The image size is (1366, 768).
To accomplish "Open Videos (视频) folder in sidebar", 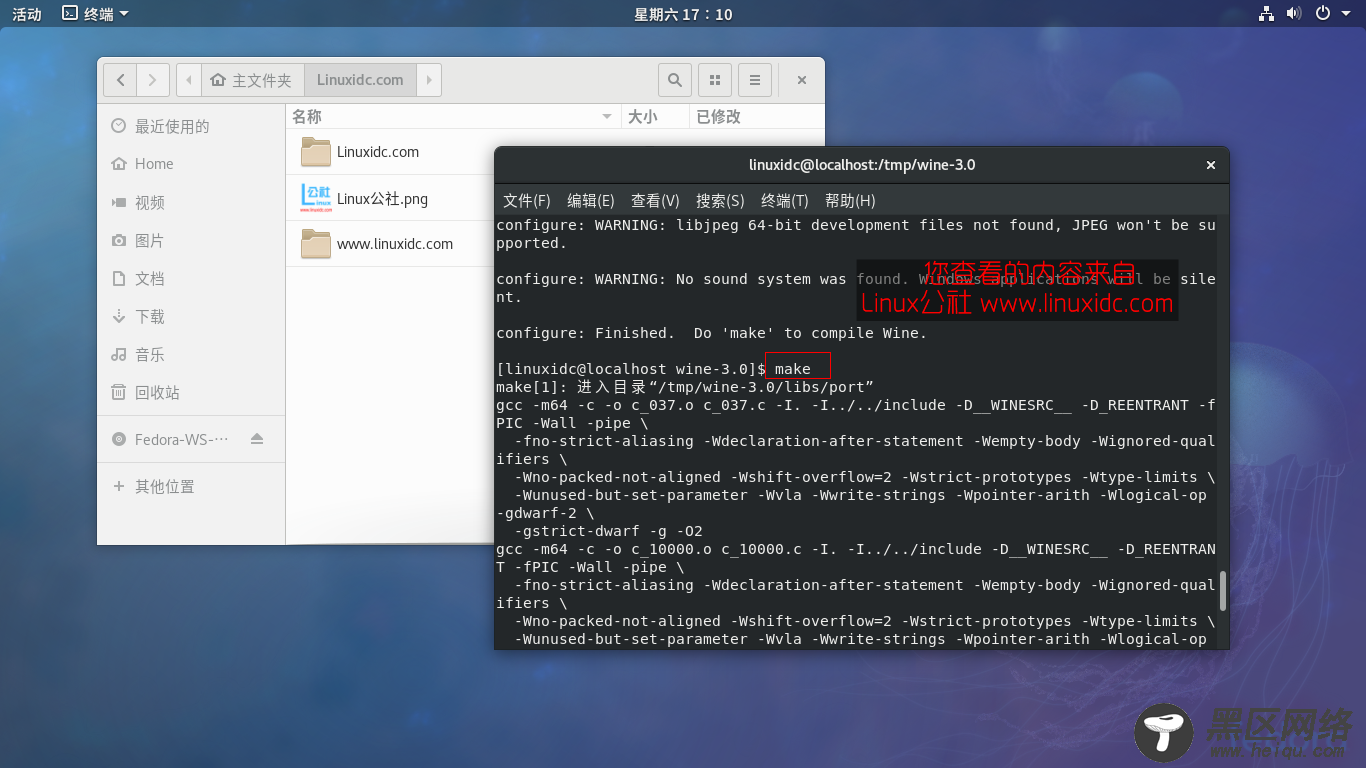I will coord(191,202).
